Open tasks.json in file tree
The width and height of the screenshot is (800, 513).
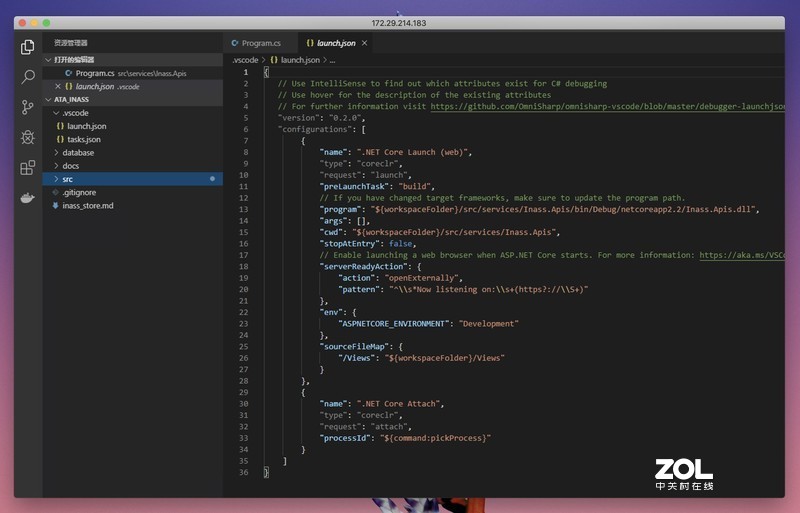point(84,139)
